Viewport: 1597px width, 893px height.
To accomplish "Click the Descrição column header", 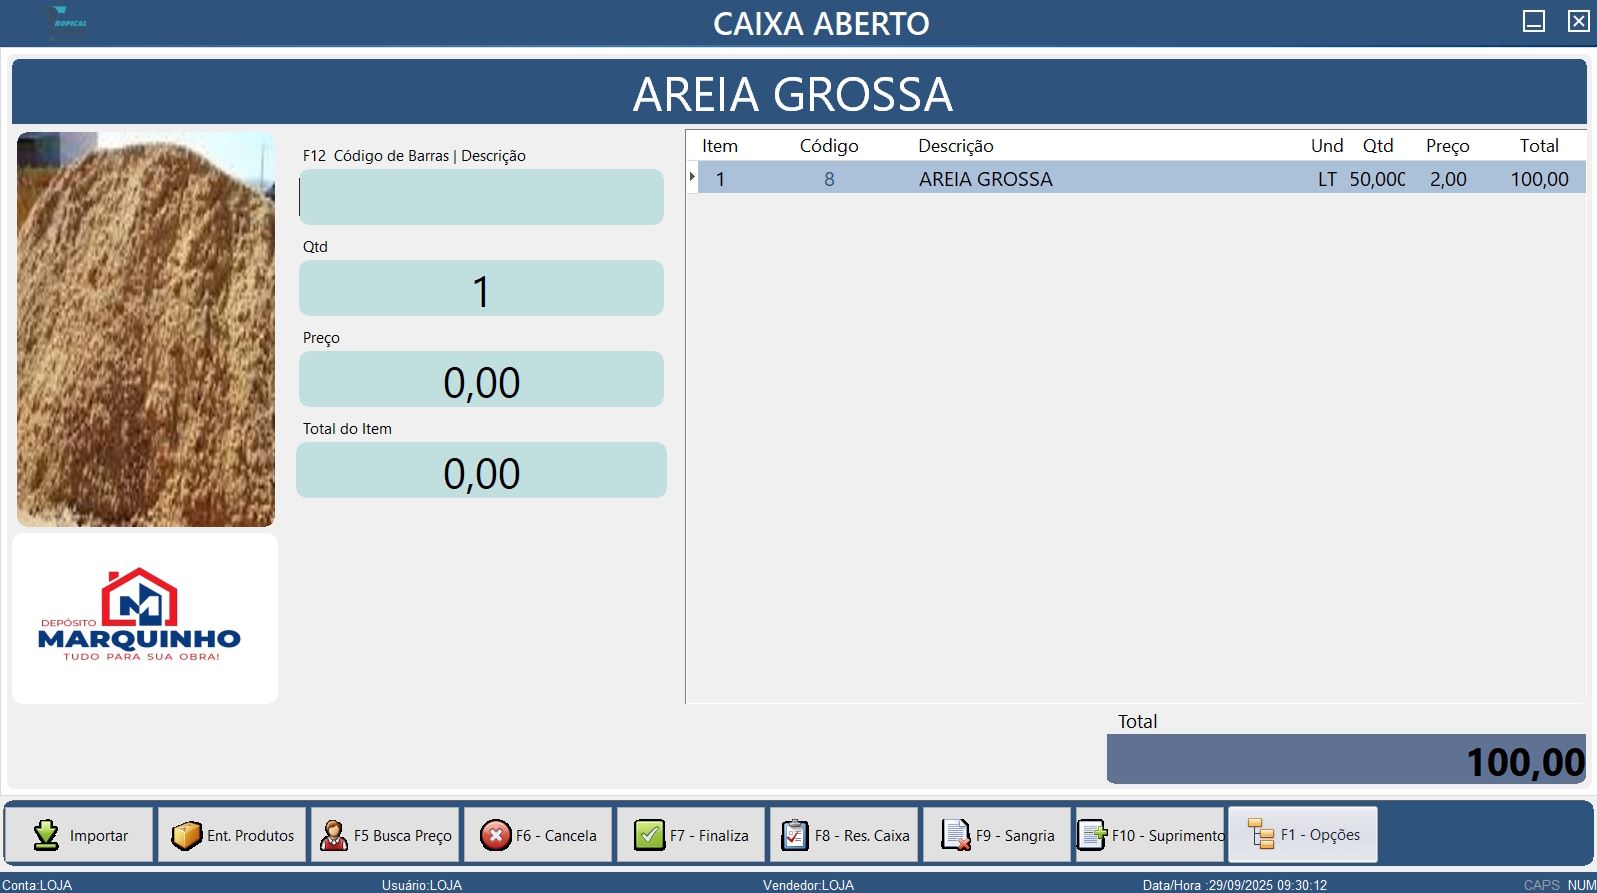I will 955,146.
